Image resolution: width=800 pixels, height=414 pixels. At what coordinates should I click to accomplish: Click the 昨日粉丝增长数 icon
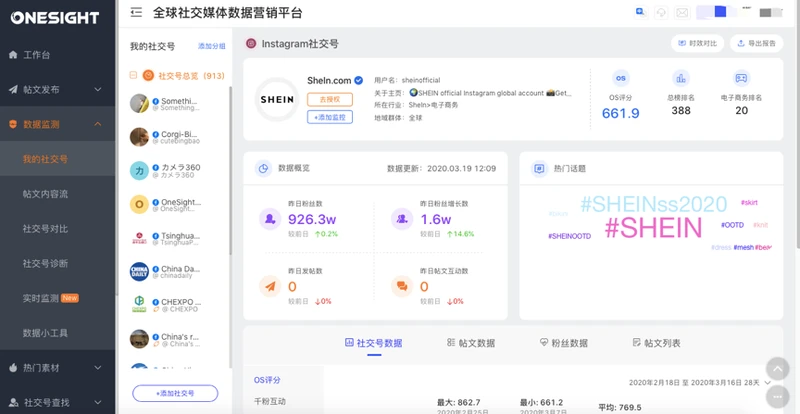coord(402,219)
